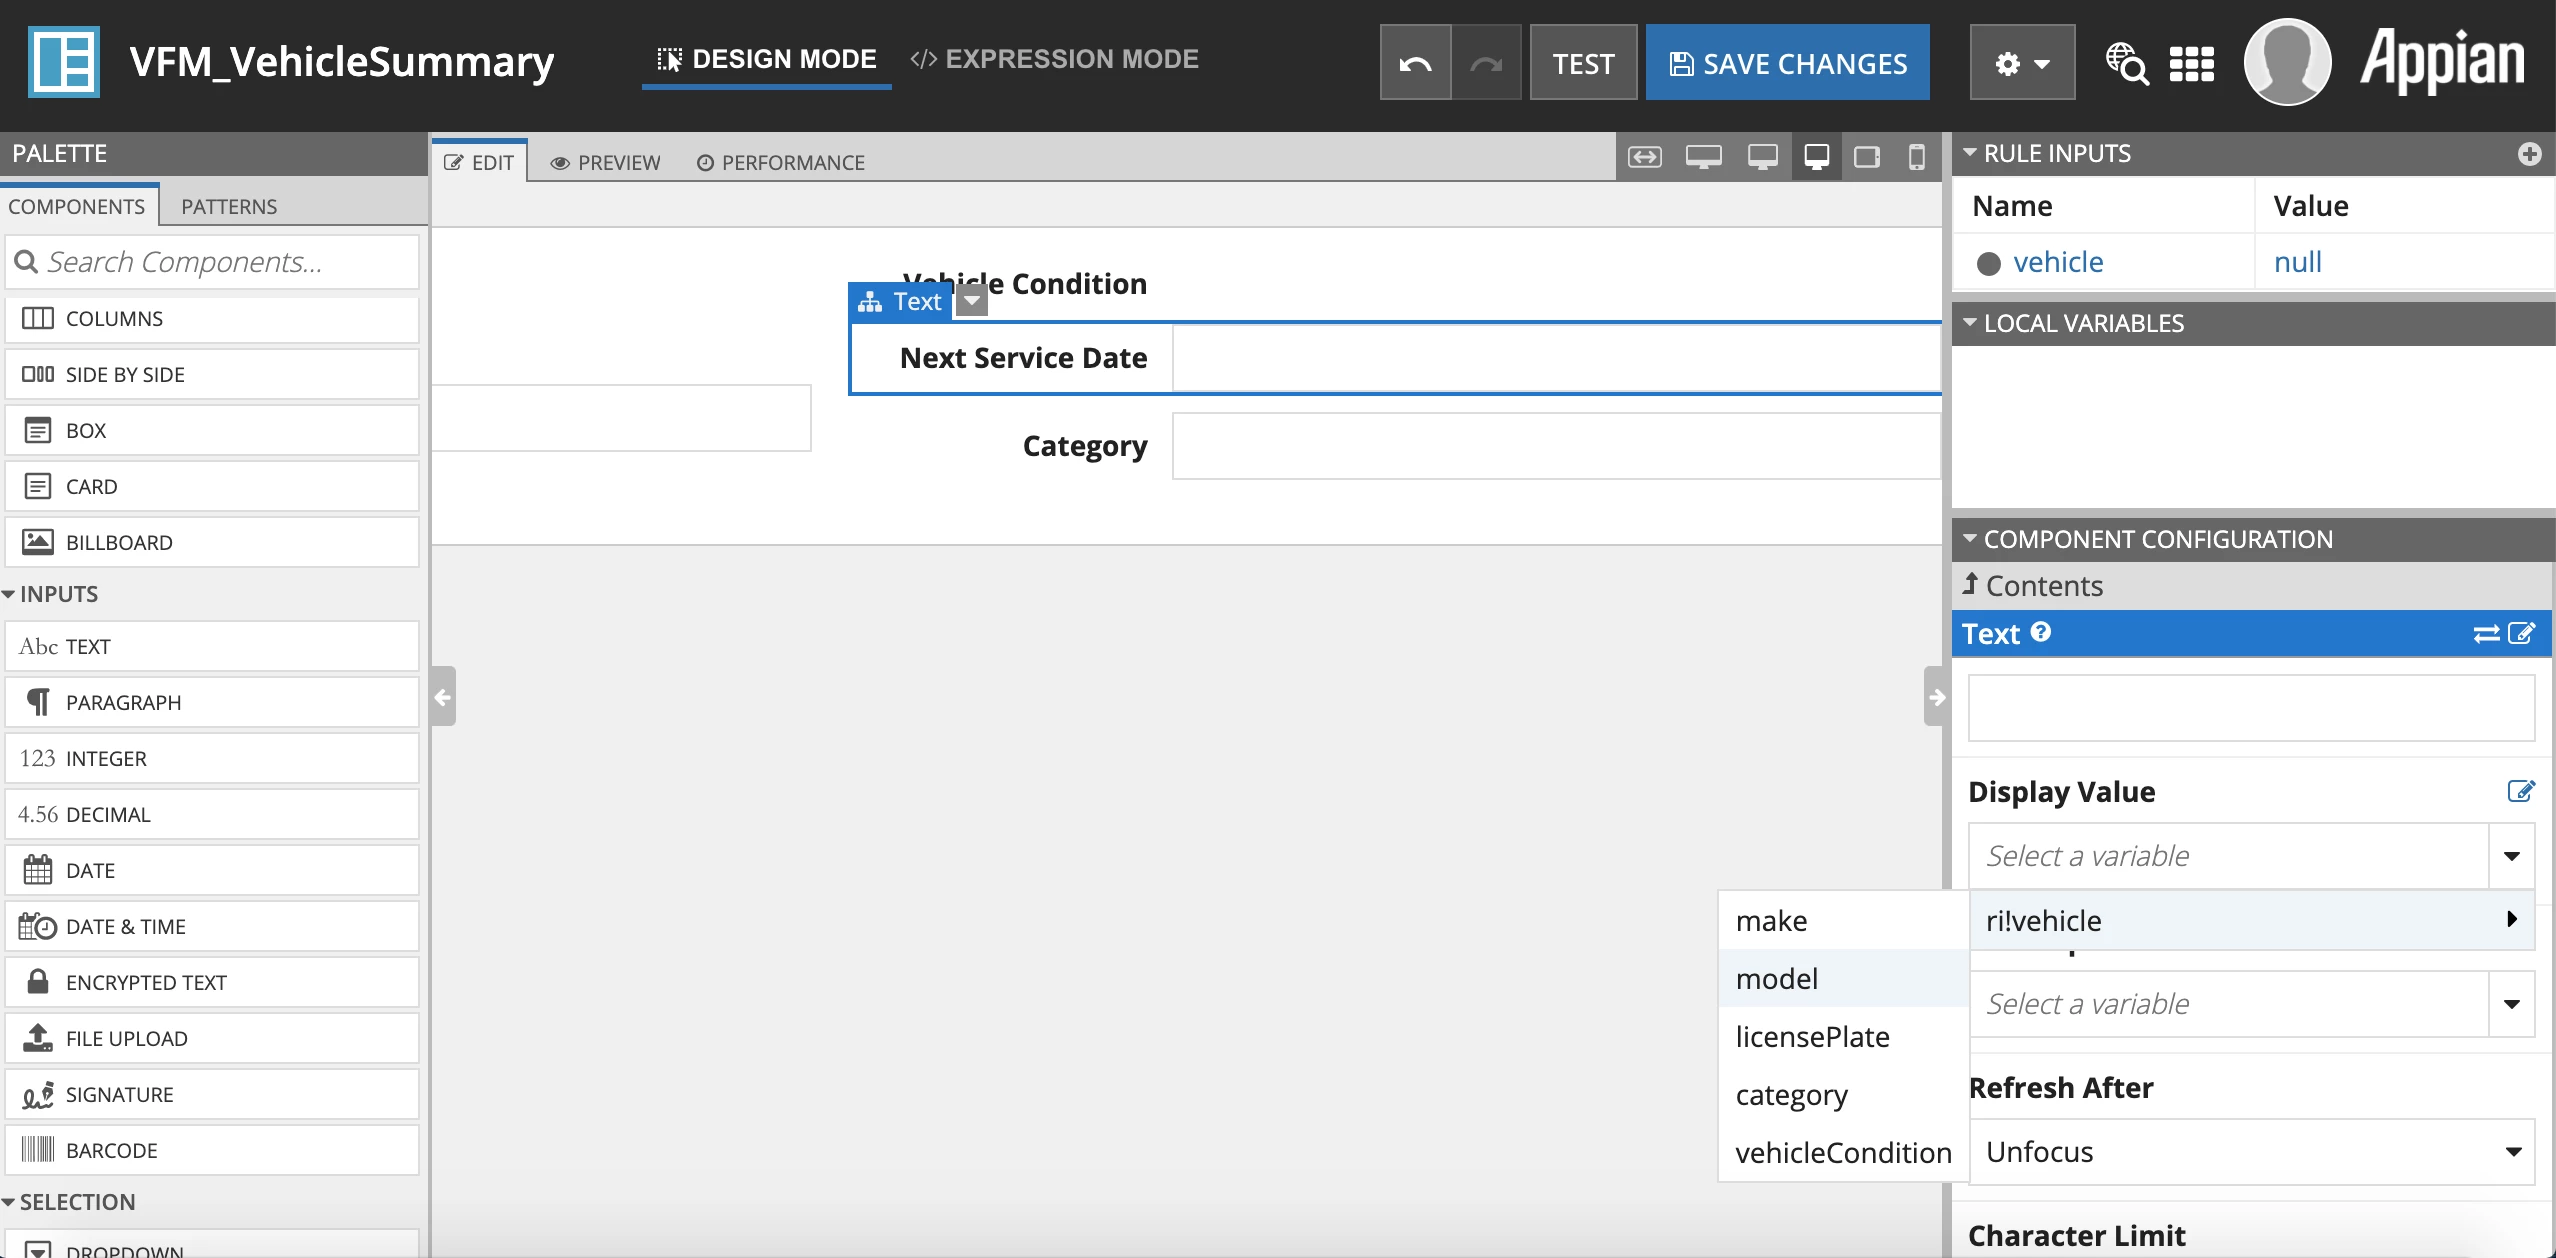This screenshot has height=1258, width=2556.
Task: Select the Paragraph input component
Action: 212,702
